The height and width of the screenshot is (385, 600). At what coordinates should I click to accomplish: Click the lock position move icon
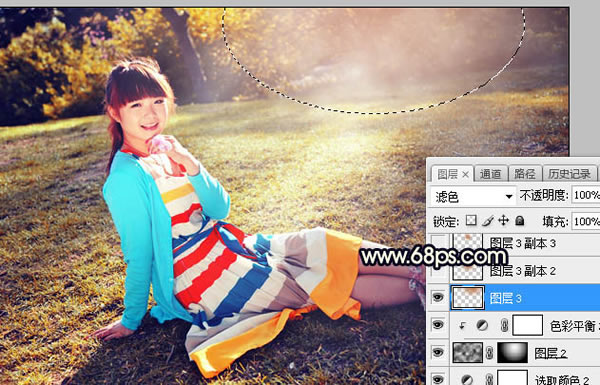tap(503, 220)
